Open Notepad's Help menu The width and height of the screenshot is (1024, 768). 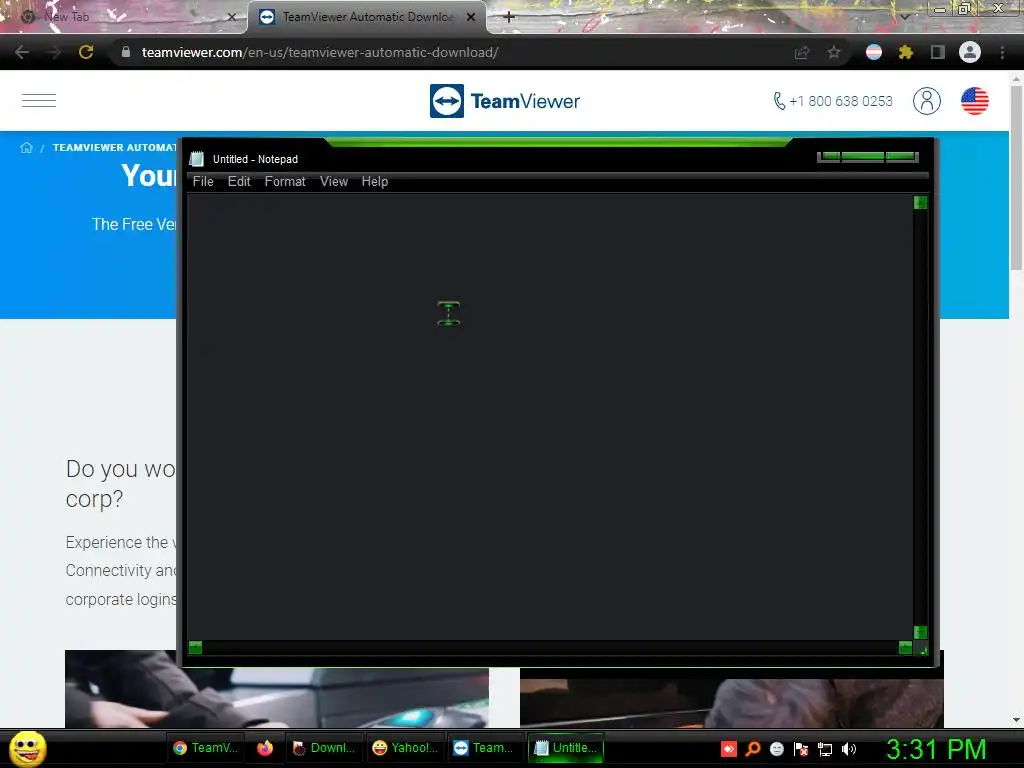pyautogui.click(x=375, y=182)
